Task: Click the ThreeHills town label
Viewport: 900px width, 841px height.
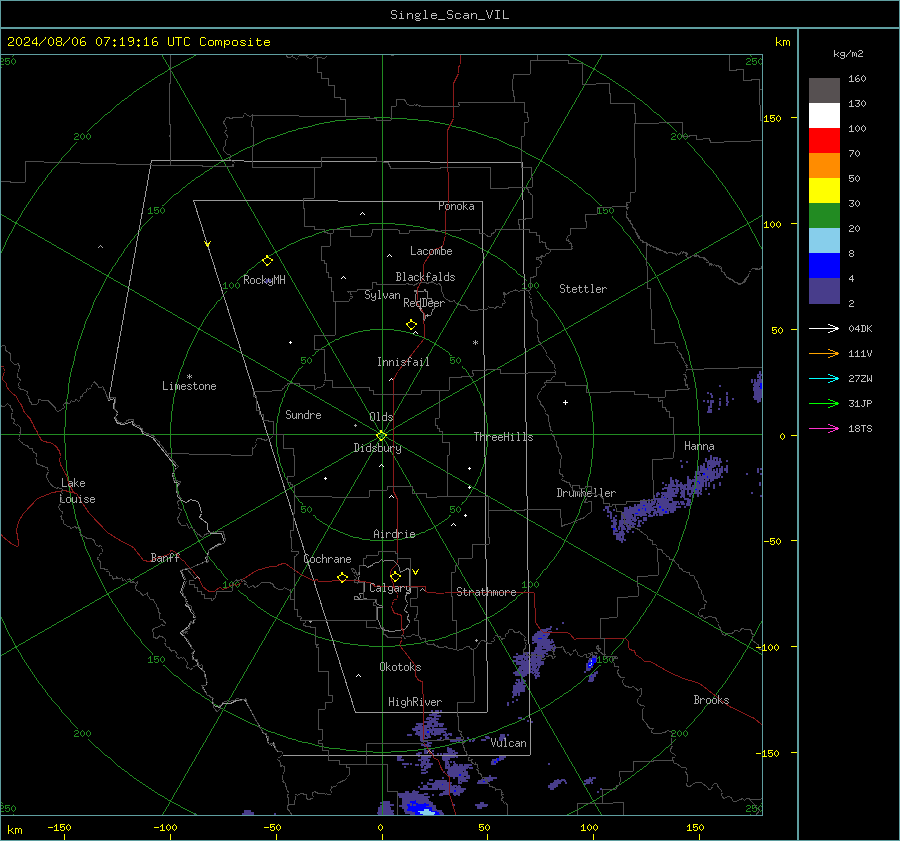Action: [503, 437]
